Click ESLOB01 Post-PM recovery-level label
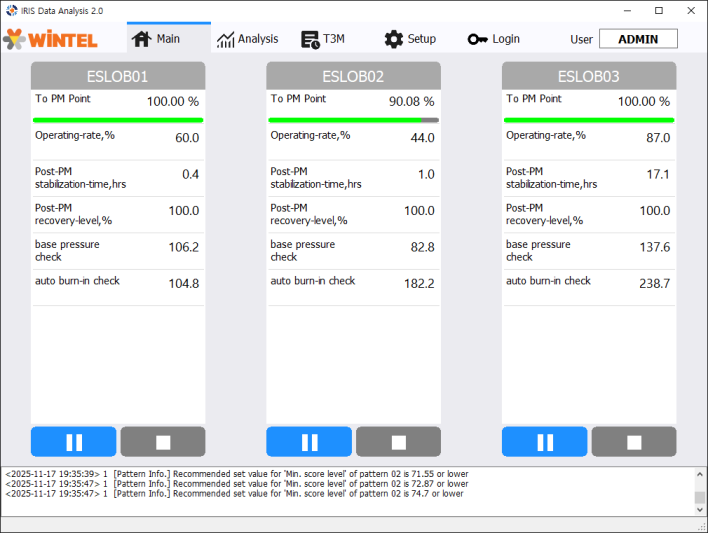The height and width of the screenshot is (533, 708). click(x=74, y=214)
